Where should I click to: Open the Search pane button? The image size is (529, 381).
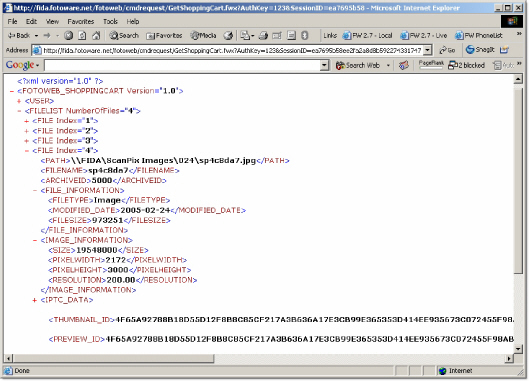[x=124, y=35]
